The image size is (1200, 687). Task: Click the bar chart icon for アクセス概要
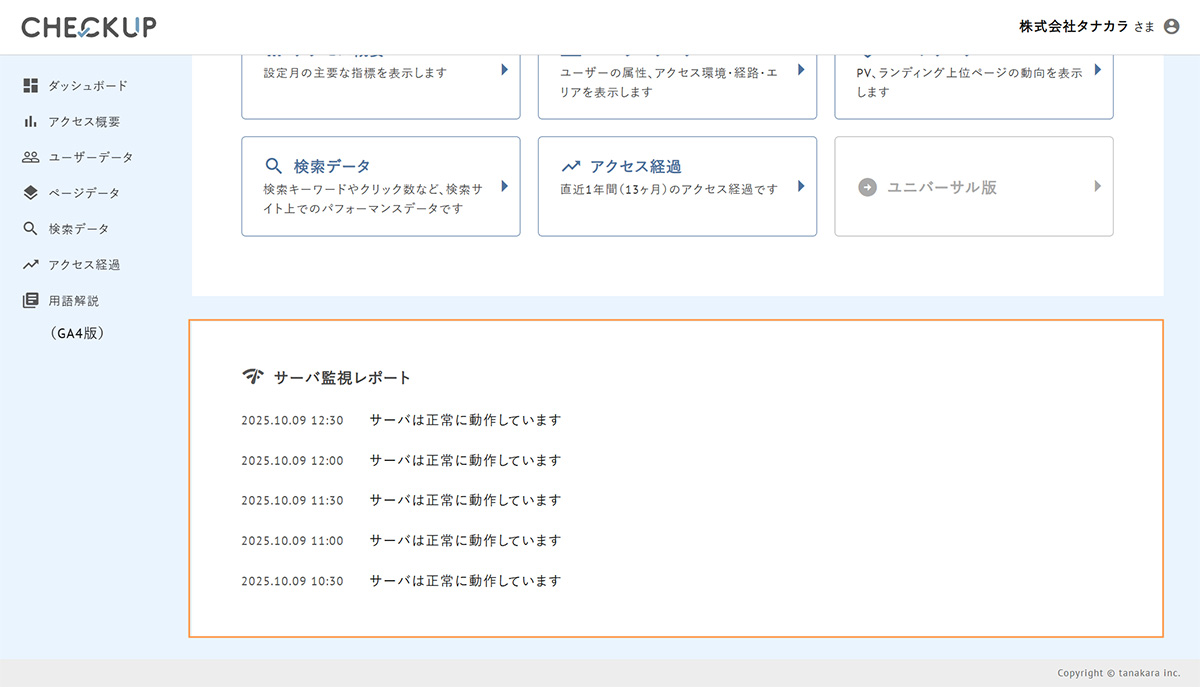pyautogui.click(x=30, y=122)
